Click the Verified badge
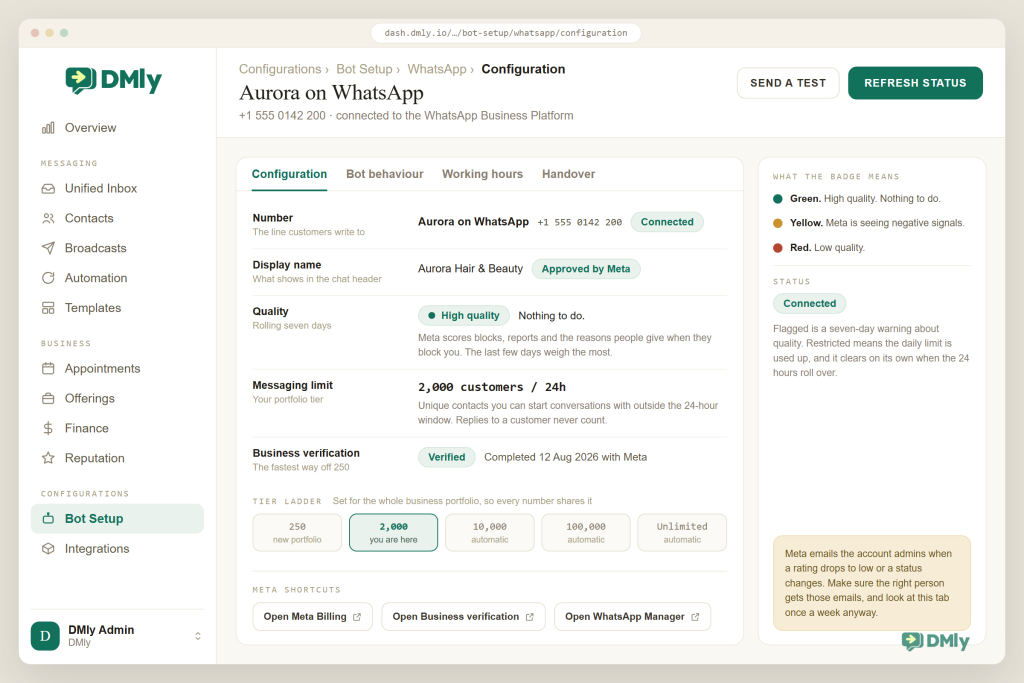The width and height of the screenshot is (1024, 683). click(x=447, y=458)
